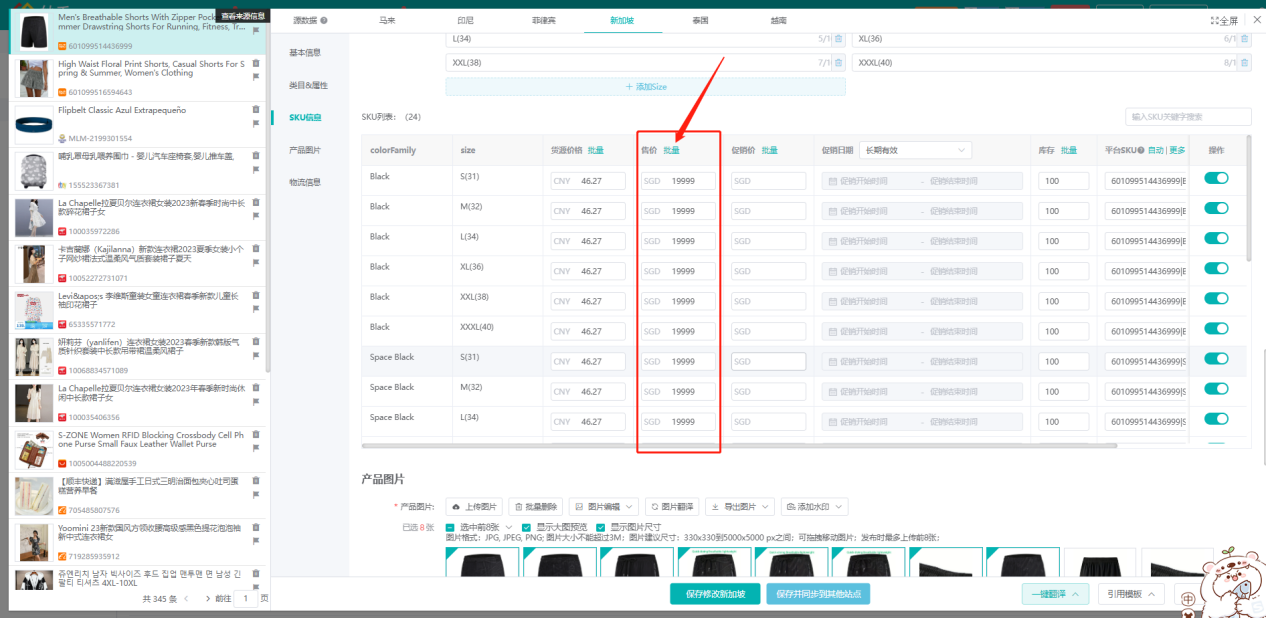Click trash icon for XXXL(40) size
This screenshot has width=1266, height=618.
1244,63
